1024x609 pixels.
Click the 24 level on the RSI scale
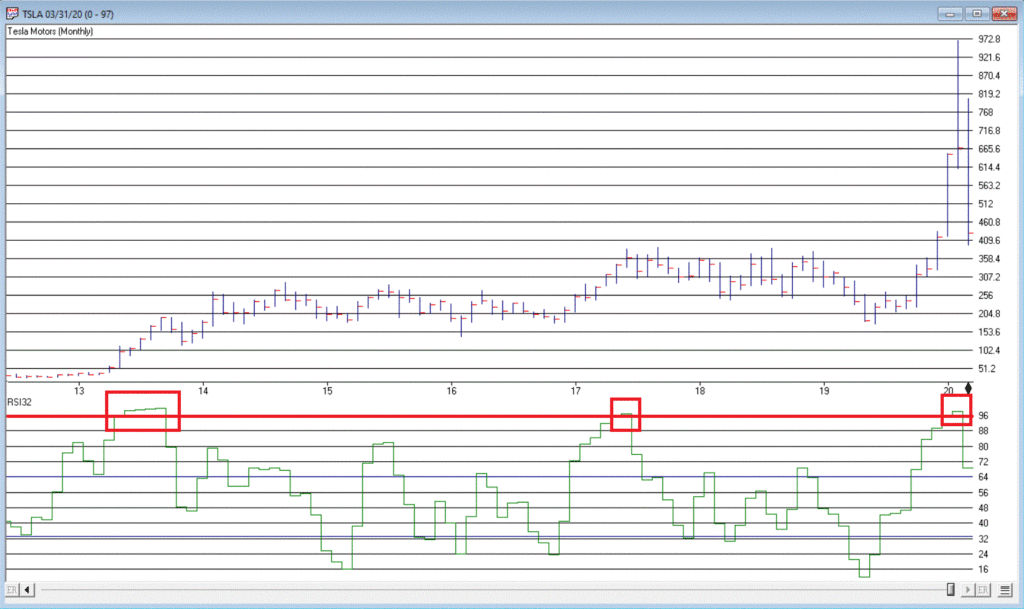983,554
